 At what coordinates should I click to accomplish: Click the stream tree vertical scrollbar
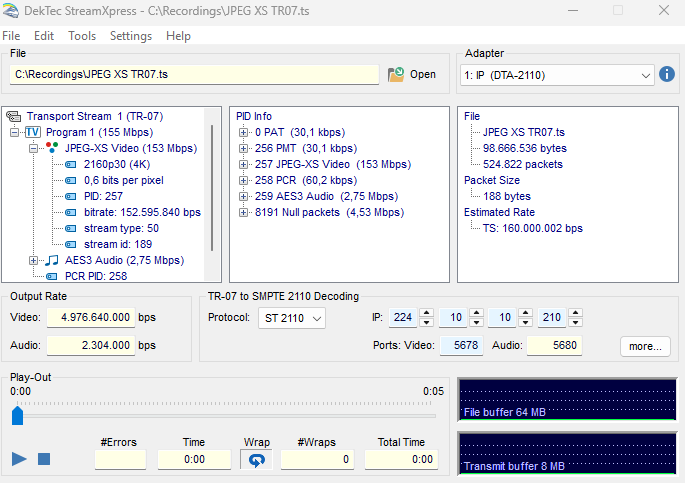212,188
